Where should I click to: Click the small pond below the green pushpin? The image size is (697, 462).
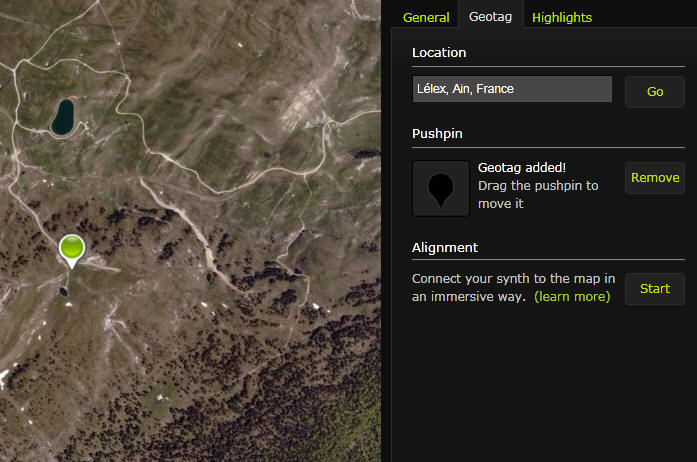pos(64,292)
